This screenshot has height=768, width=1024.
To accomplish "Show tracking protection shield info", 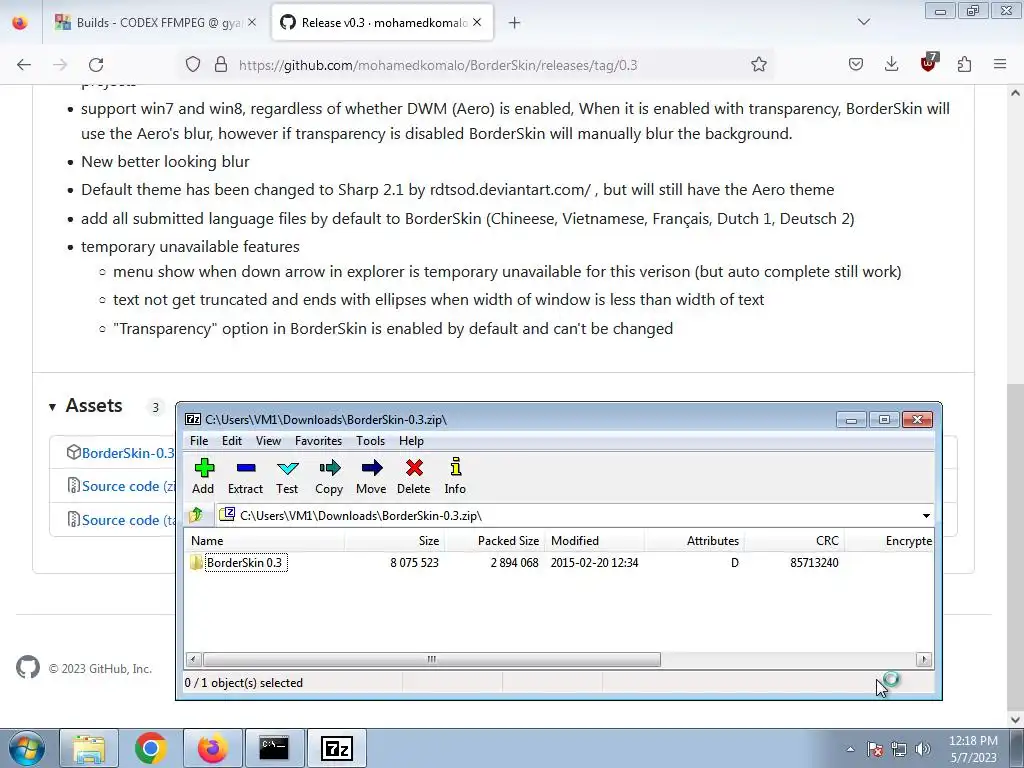I will [x=193, y=64].
